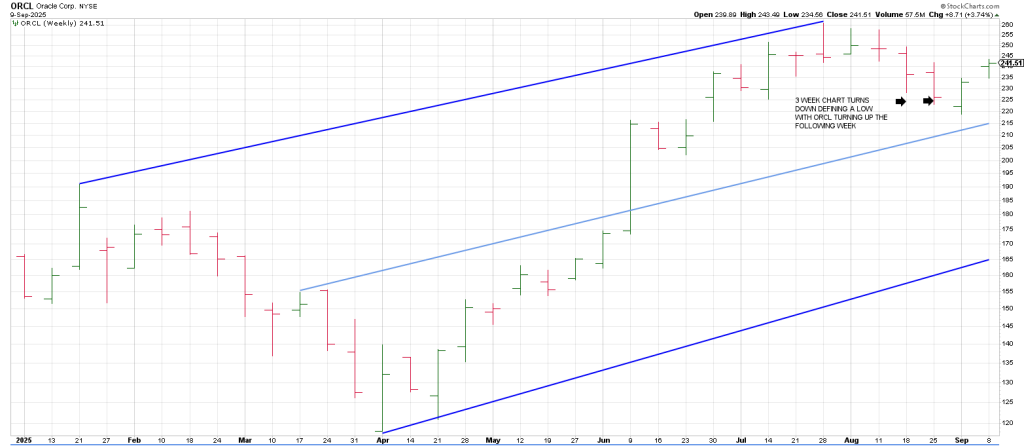This screenshot has width=1024, height=446.
Task: Click the Aug label on date axis
Action: tap(851, 439)
